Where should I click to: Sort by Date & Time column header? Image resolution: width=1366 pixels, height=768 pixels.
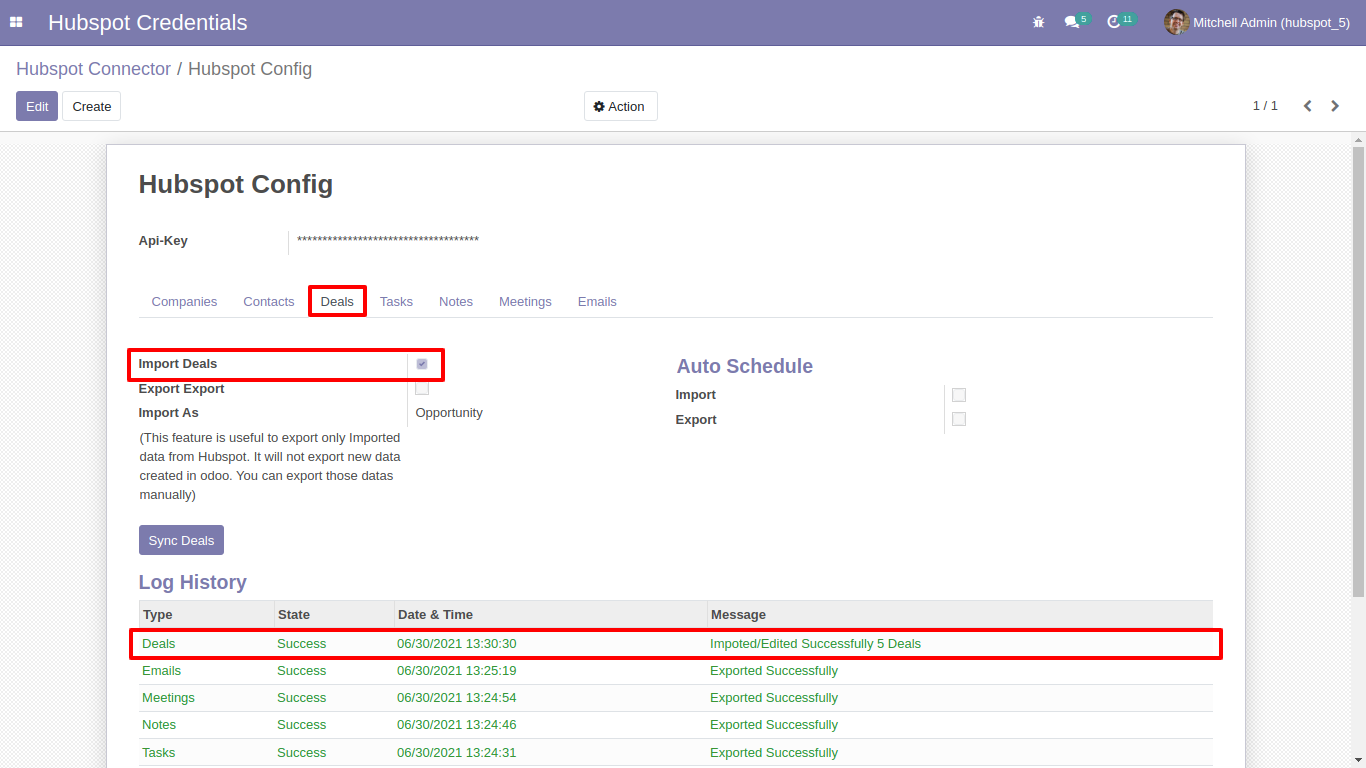tap(550, 614)
